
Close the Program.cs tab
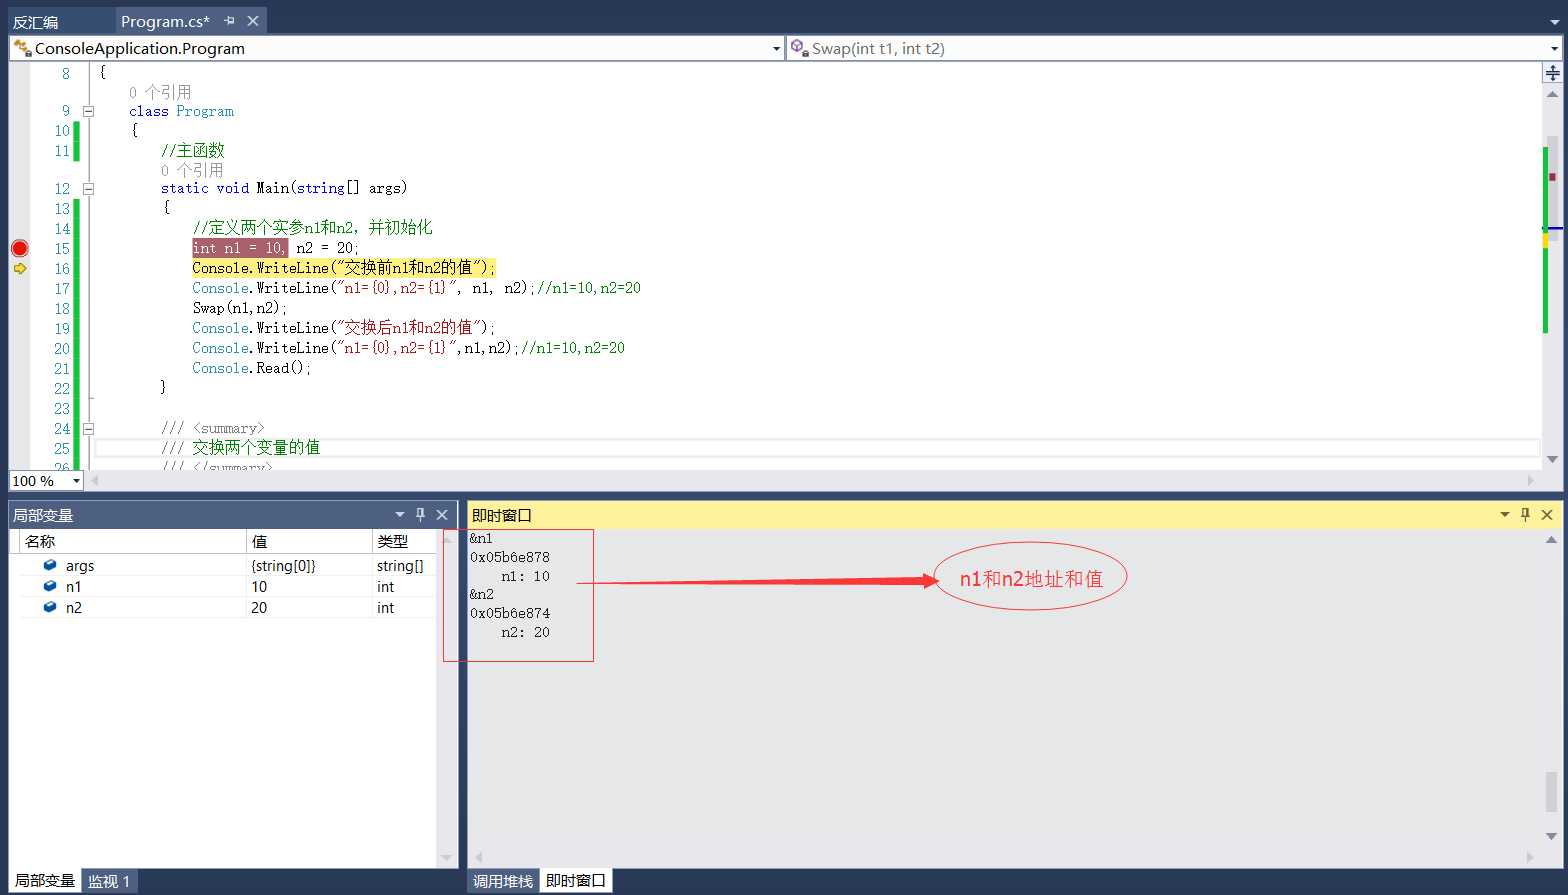click(x=253, y=21)
